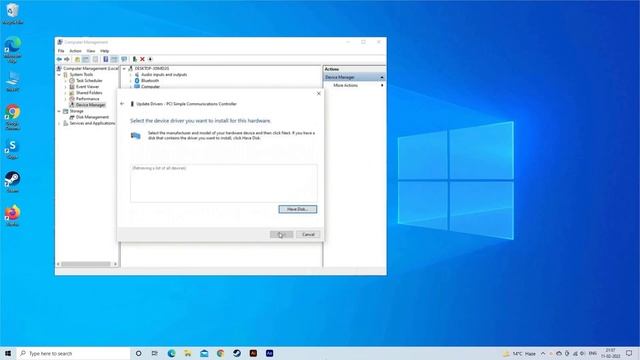Click the Back arrow in Computer Management toolbar

pyautogui.click(x=59, y=59)
